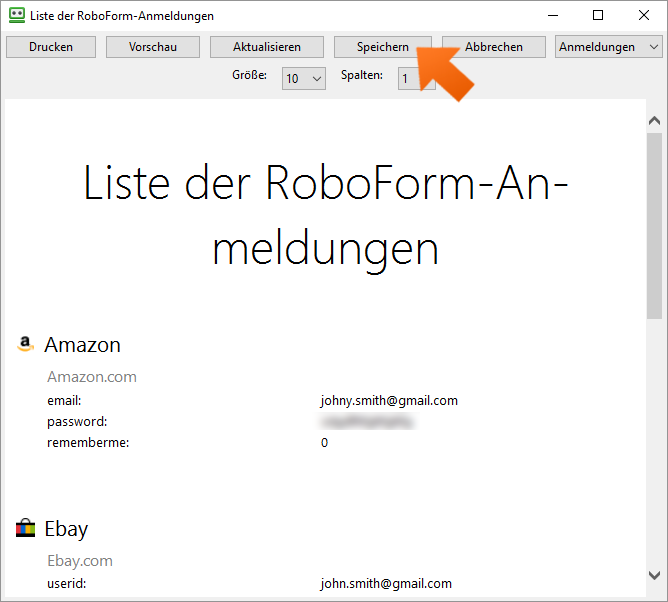Click the scrollbar up arrow
The height and width of the screenshot is (602, 668).
coord(654,121)
